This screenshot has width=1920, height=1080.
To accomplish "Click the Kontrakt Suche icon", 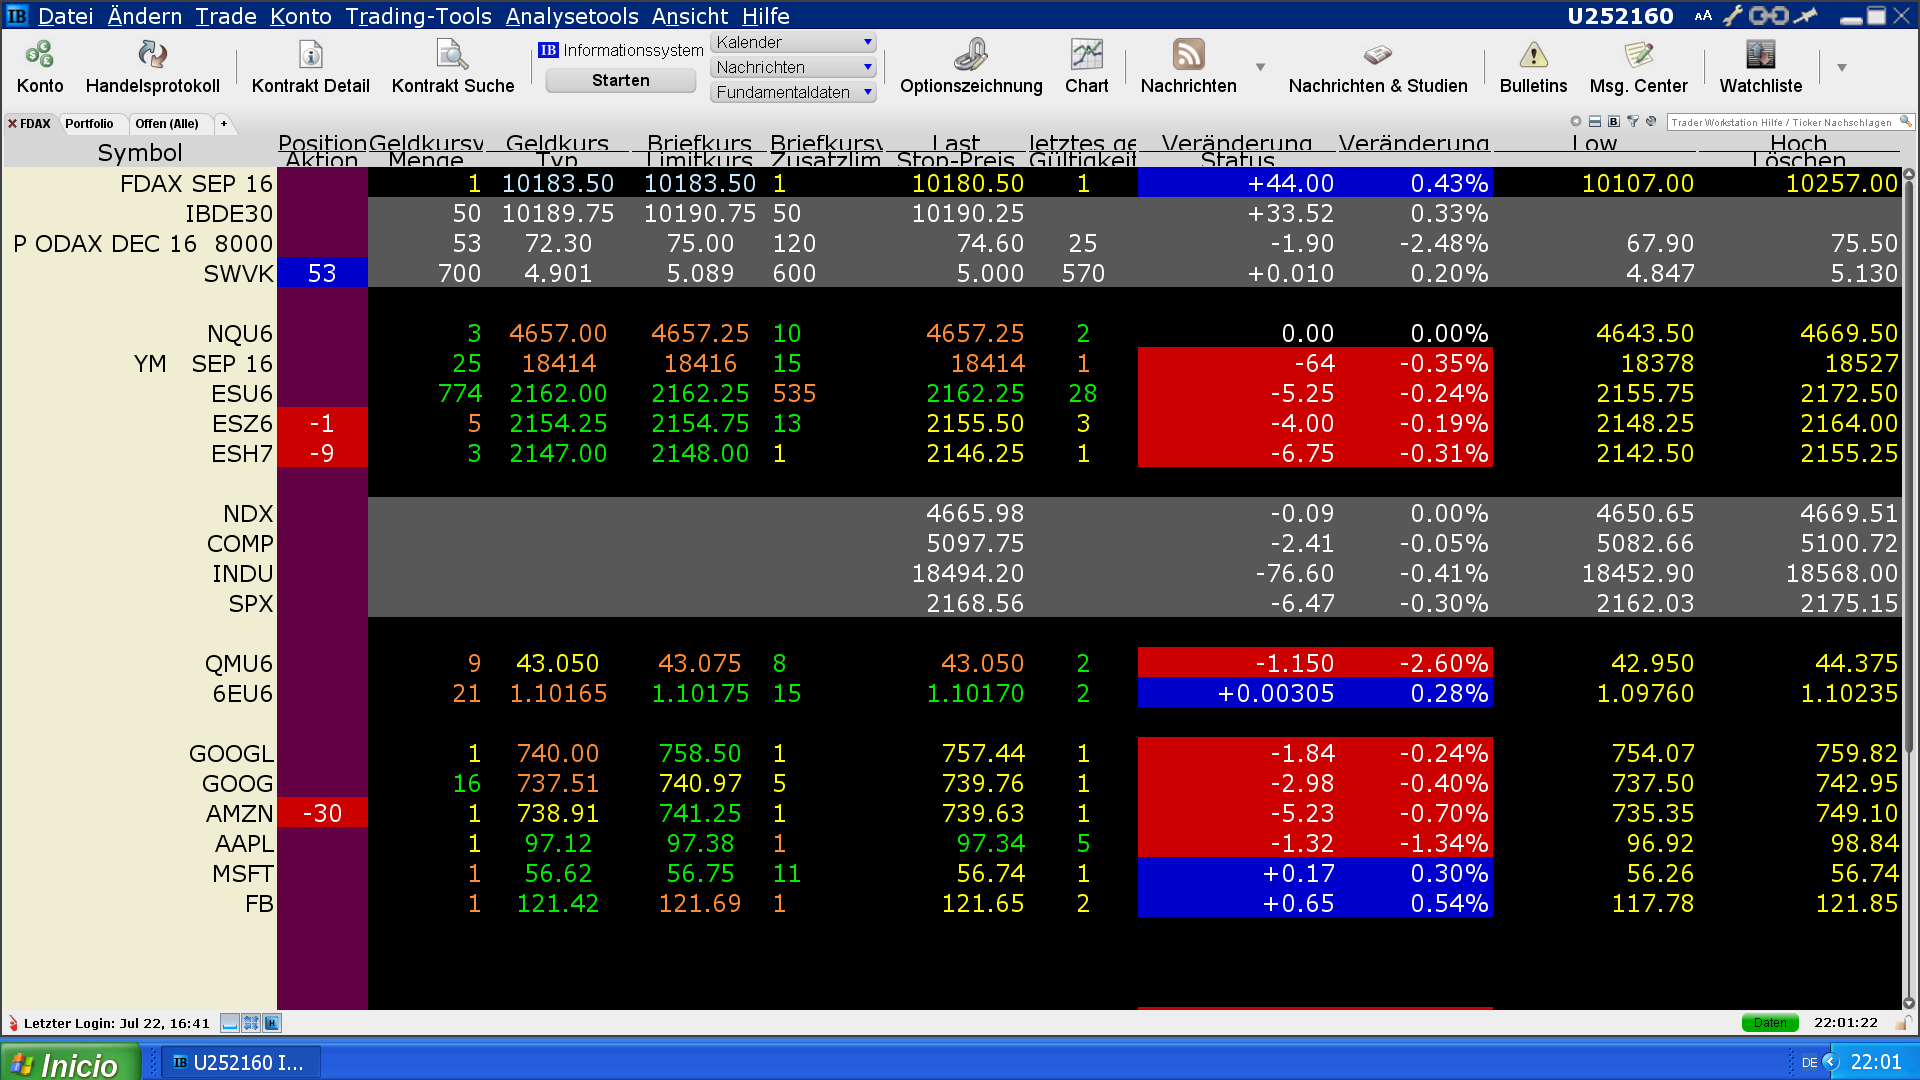I will pyautogui.click(x=452, y=55).
